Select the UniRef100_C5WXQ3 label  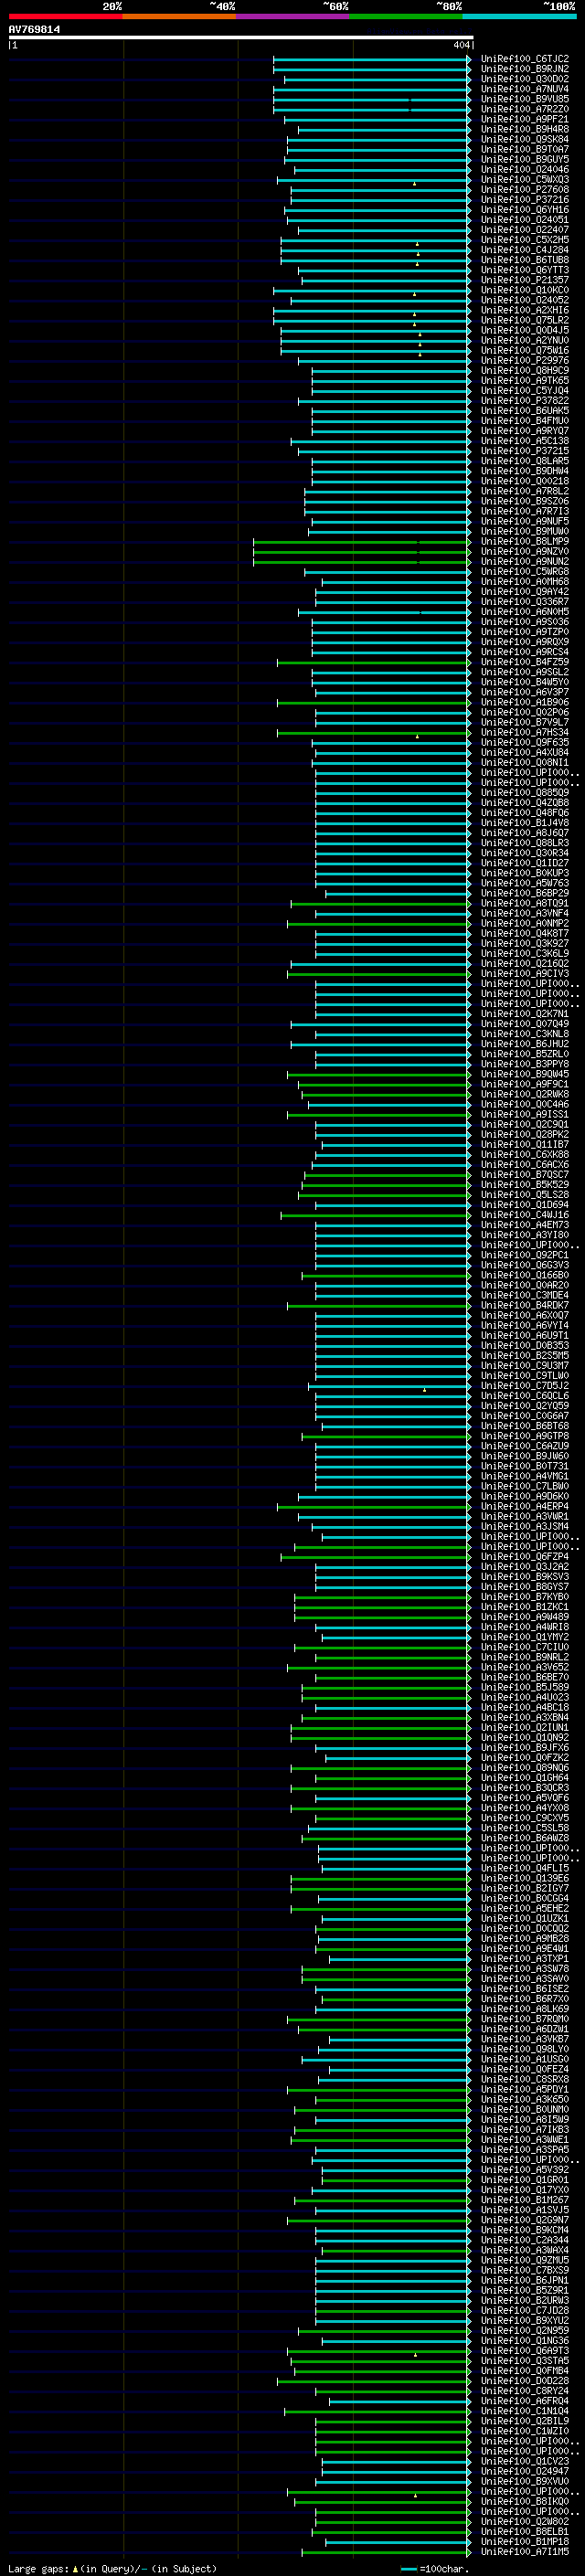[524, 179]
